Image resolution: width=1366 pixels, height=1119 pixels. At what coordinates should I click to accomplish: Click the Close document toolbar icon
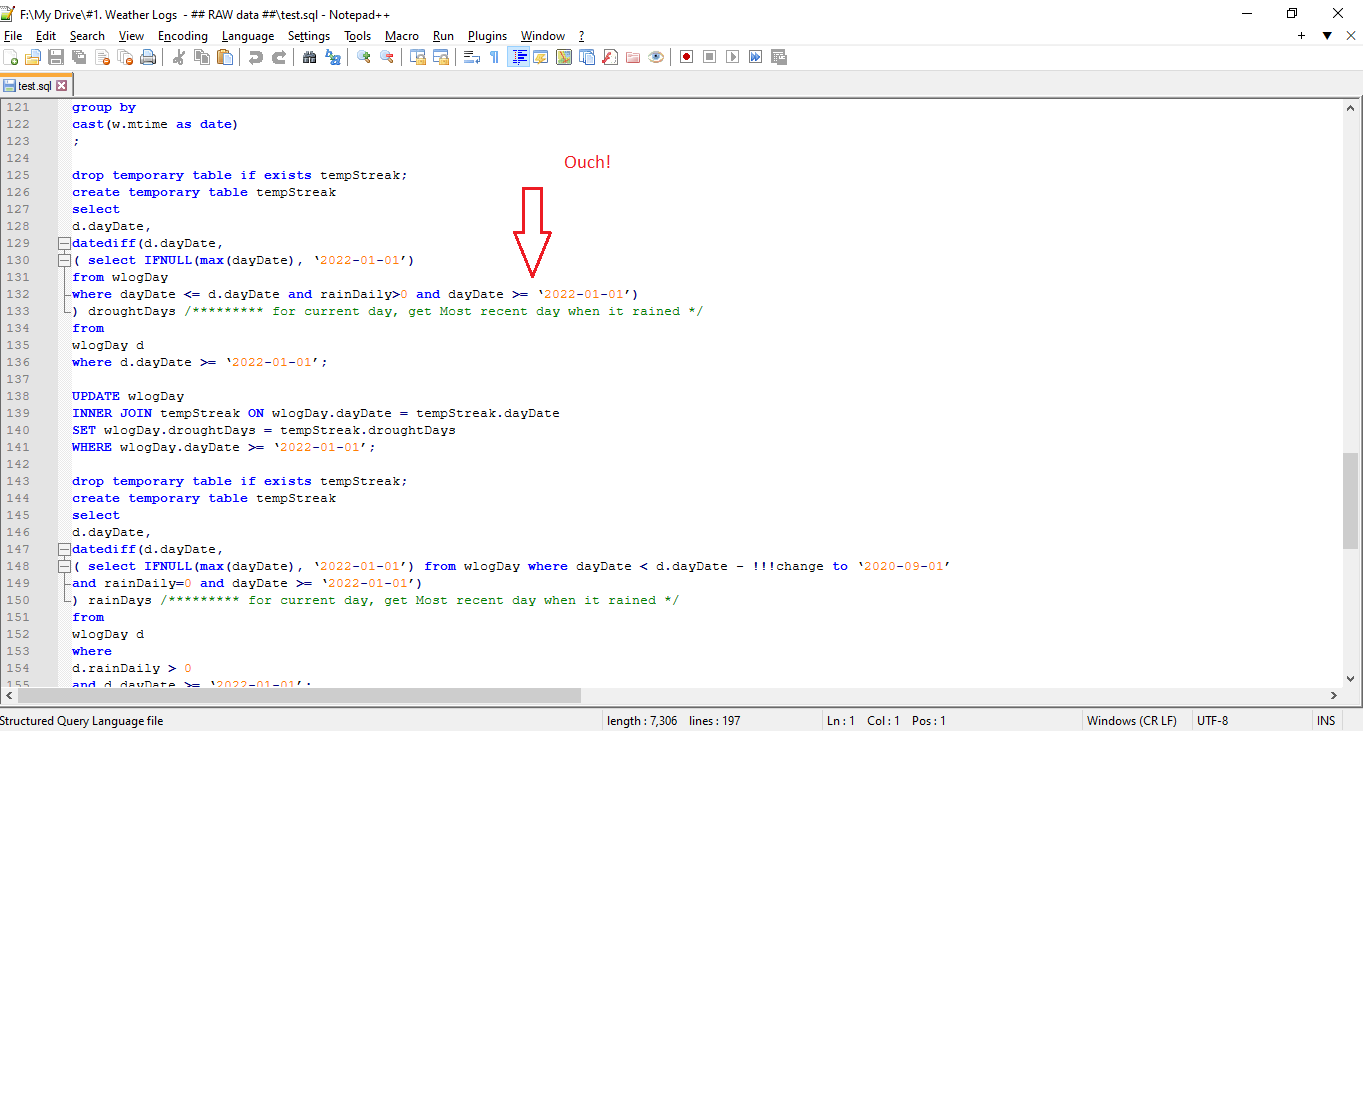pos(102,57)
